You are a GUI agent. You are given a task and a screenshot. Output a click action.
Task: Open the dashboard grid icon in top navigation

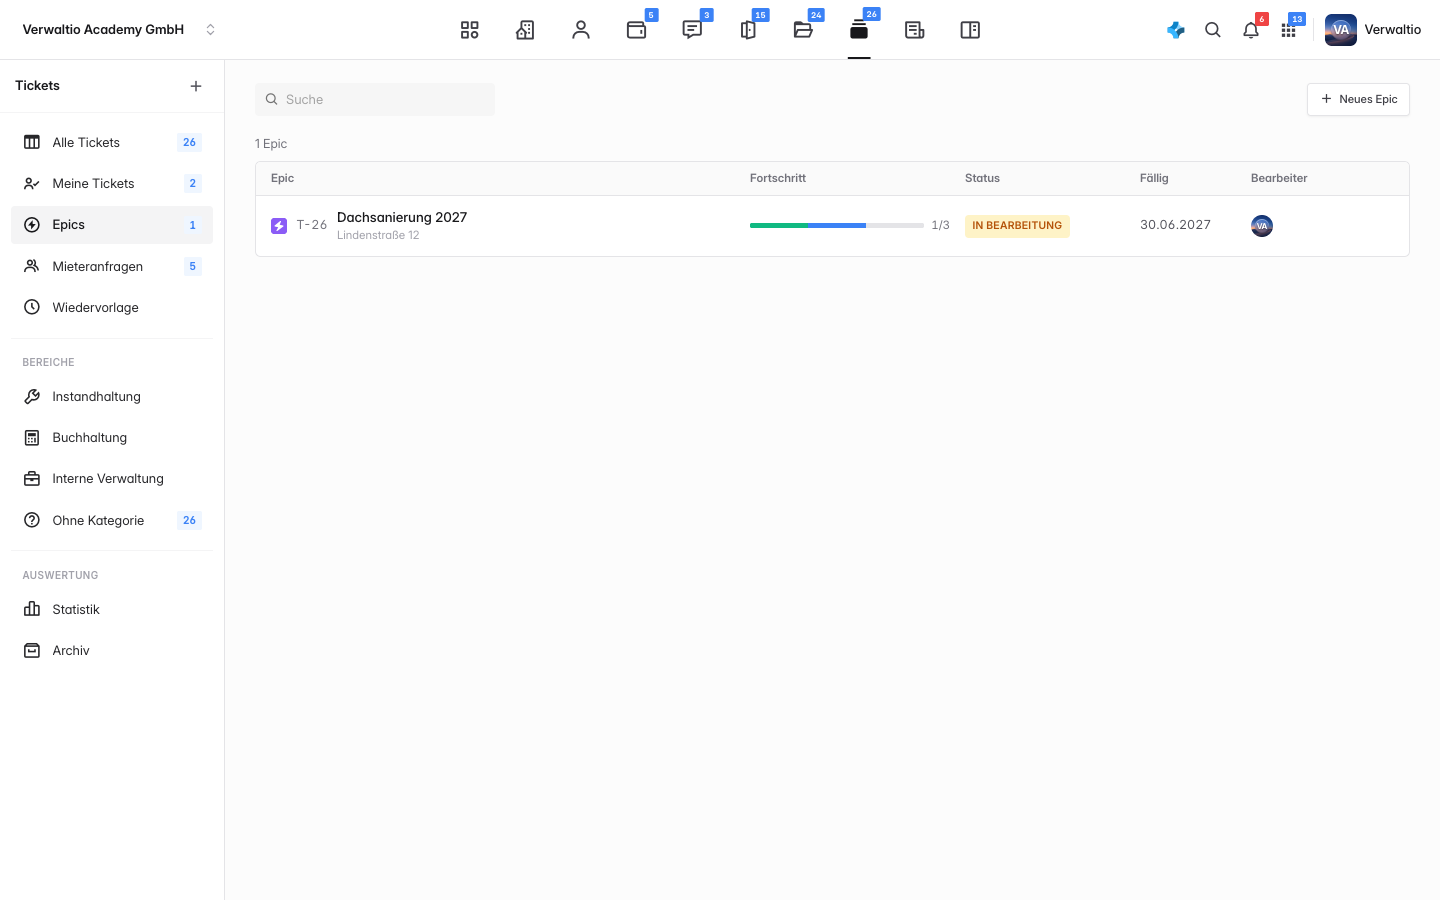(x=469, y=30)
